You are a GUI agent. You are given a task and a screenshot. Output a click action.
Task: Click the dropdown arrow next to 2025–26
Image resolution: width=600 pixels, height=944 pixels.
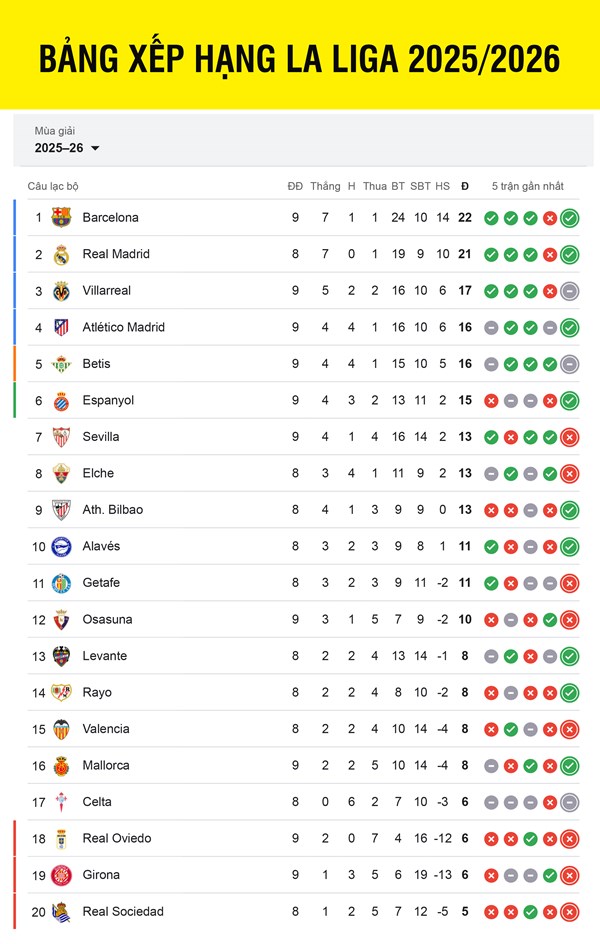pyautogui.click(x=95, y=149)
